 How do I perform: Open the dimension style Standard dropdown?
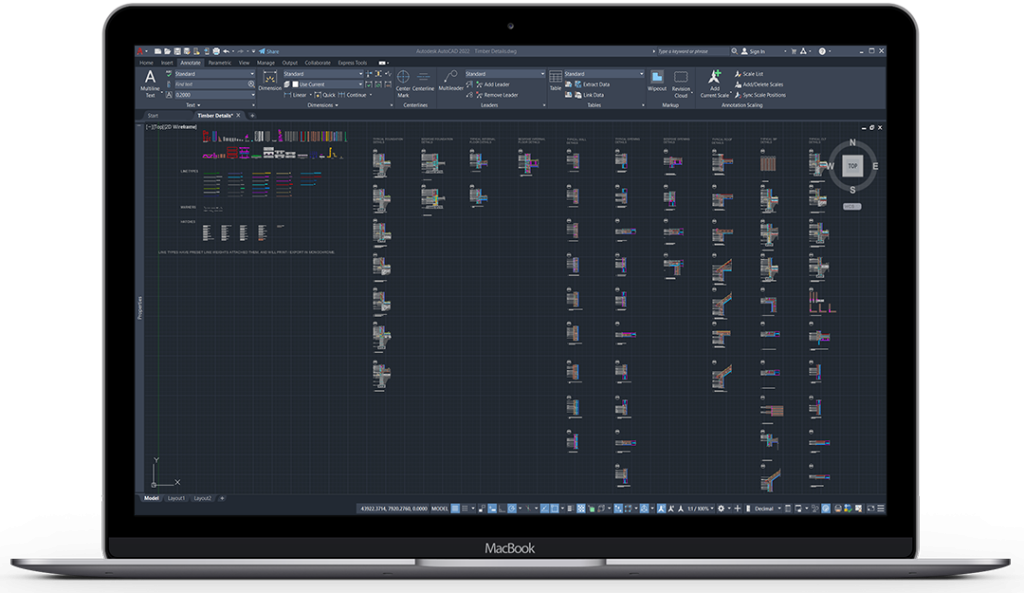coord(323,74)
